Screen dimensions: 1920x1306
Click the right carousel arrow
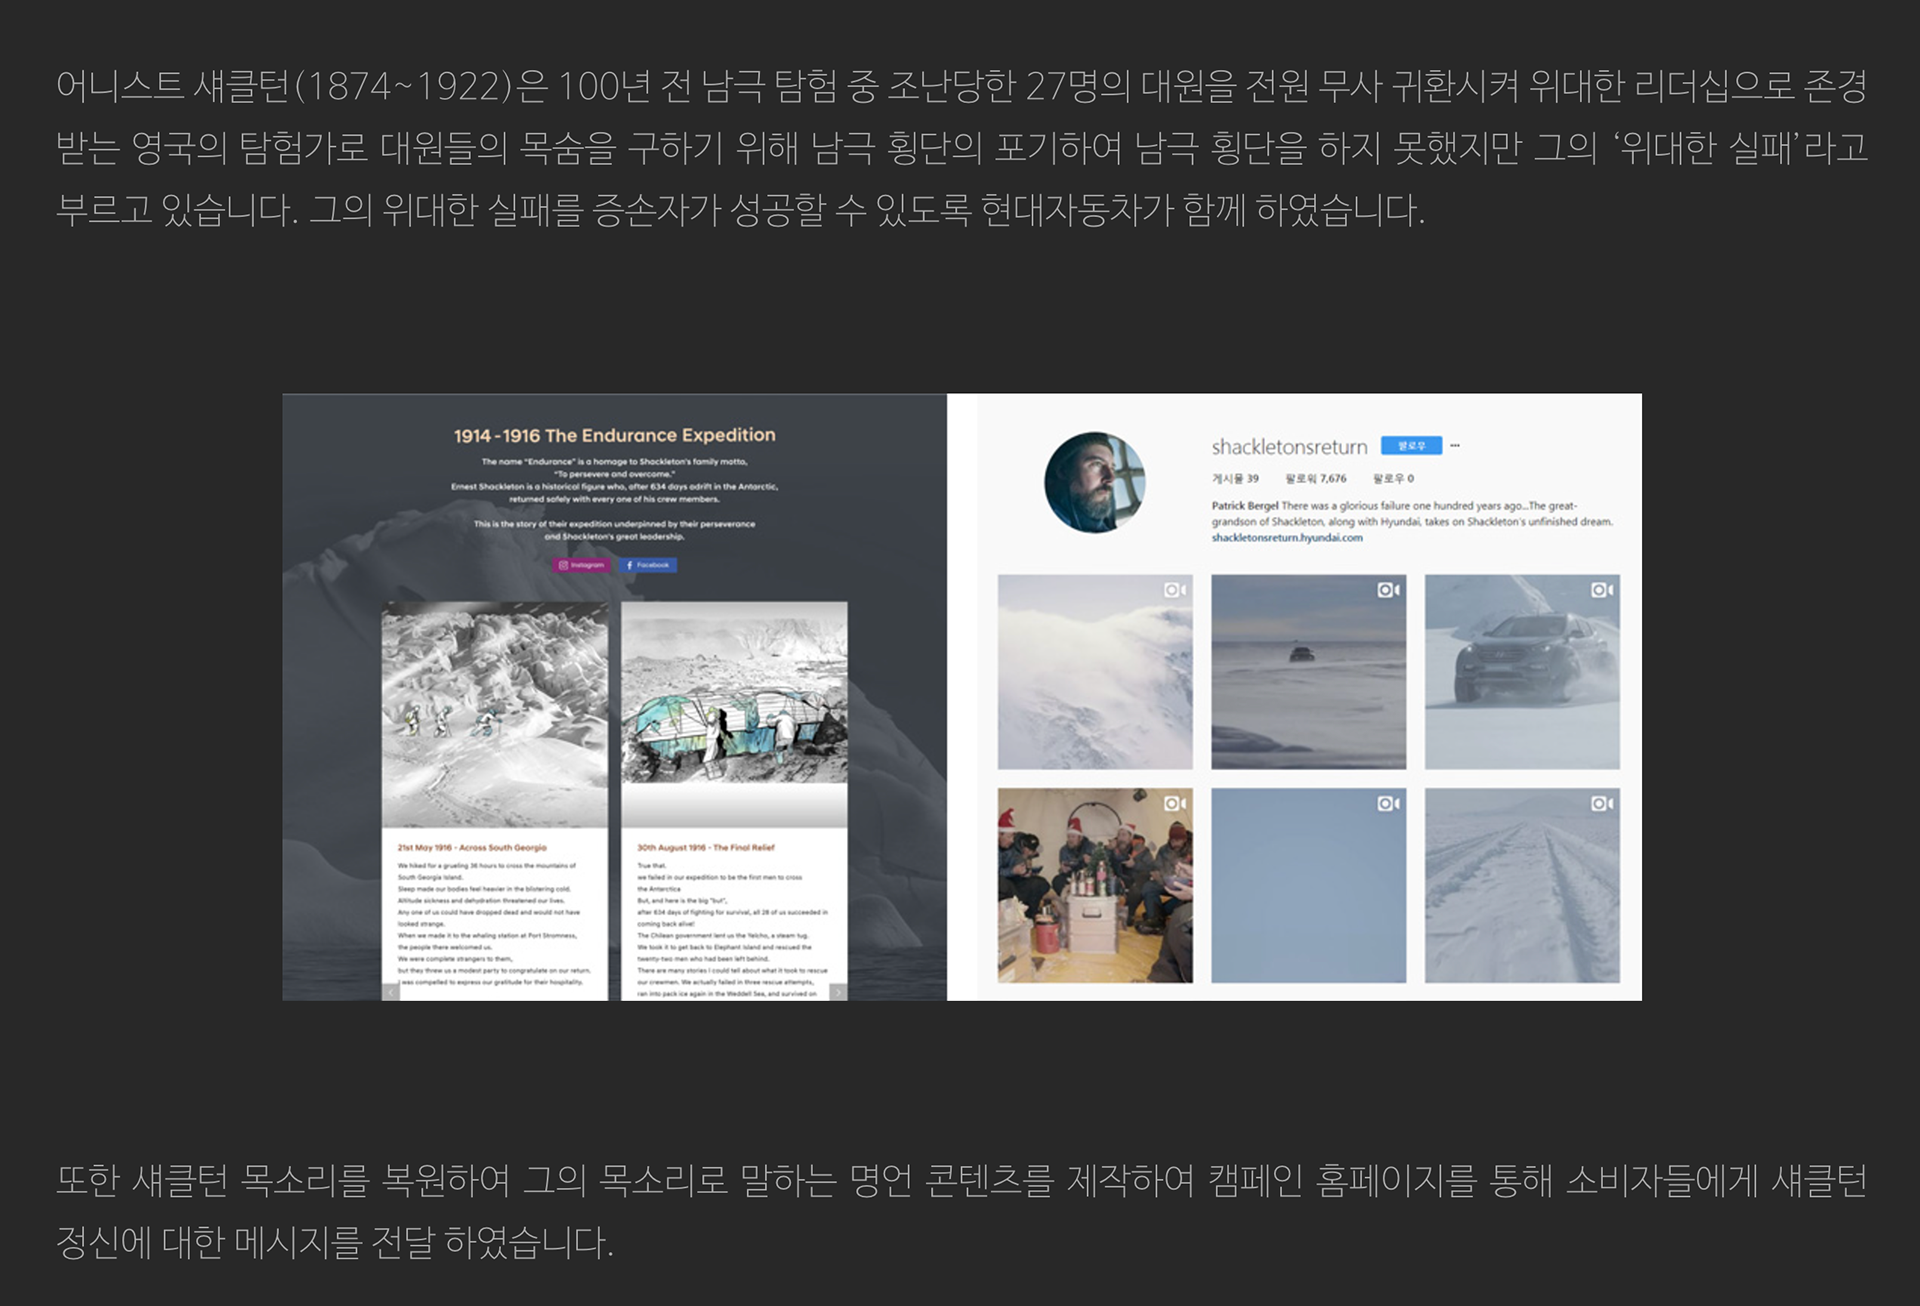coord(837,992)
